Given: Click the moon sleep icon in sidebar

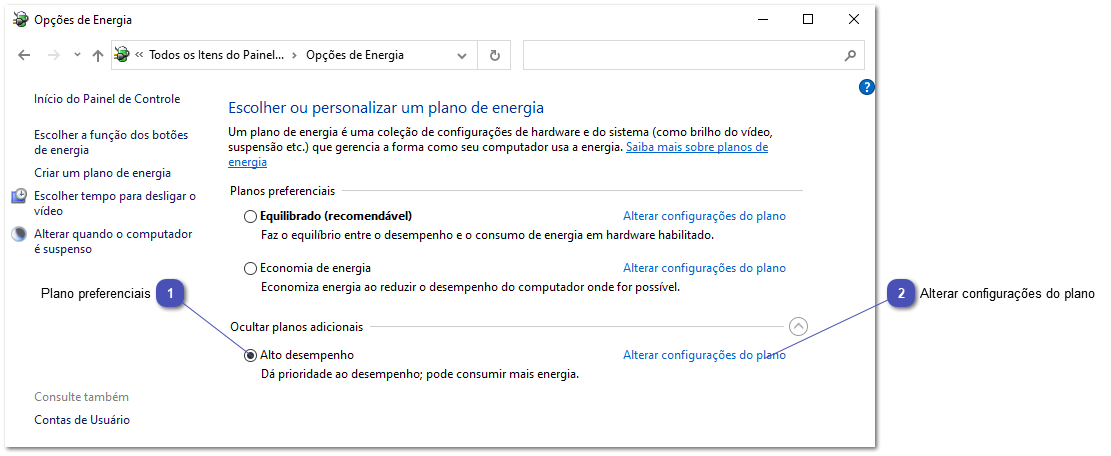Looking at the screenshot, I should click(20, 234).
